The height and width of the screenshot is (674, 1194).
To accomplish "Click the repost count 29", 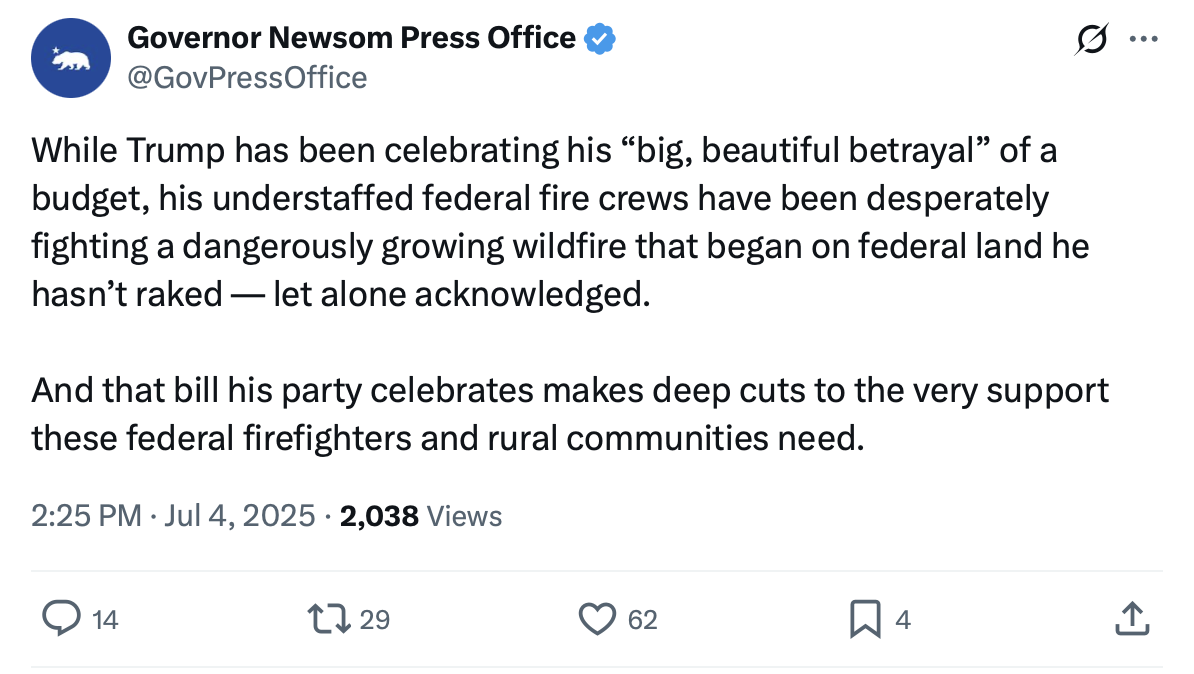I will (374, 620).
